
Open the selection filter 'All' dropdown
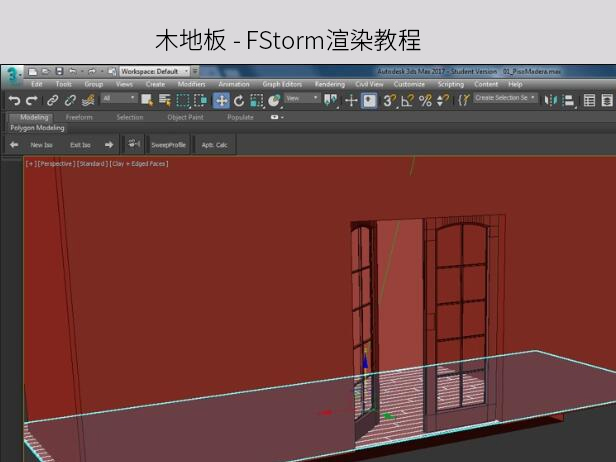pyautogui.click(x=119, y=99)
